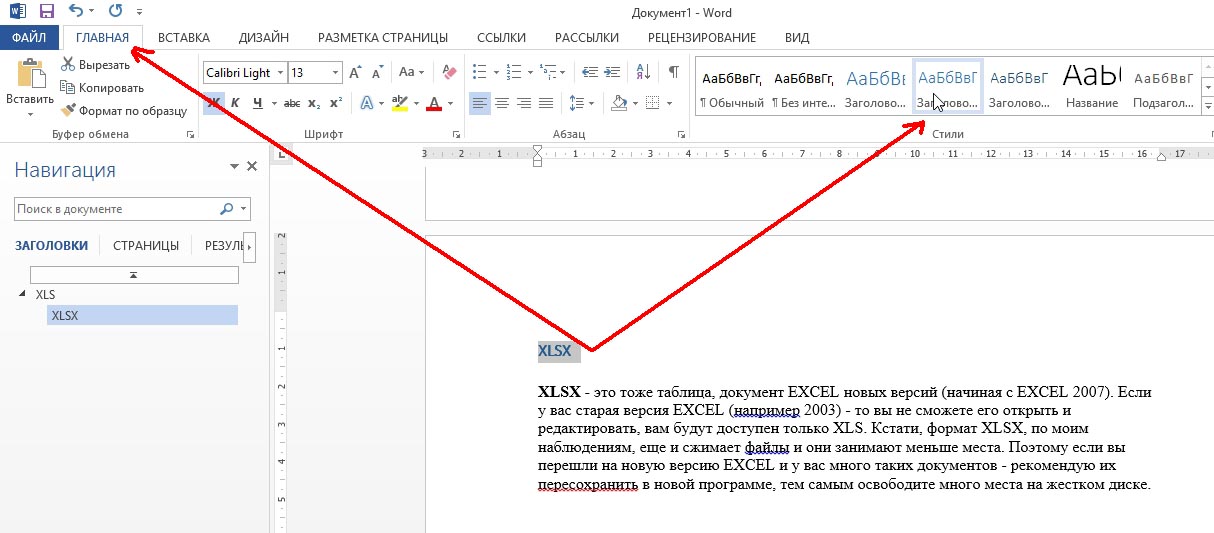This screenshot has width=1214, height=533.
Task: Click the paragraph borders icon
Action: click(652, 103)
